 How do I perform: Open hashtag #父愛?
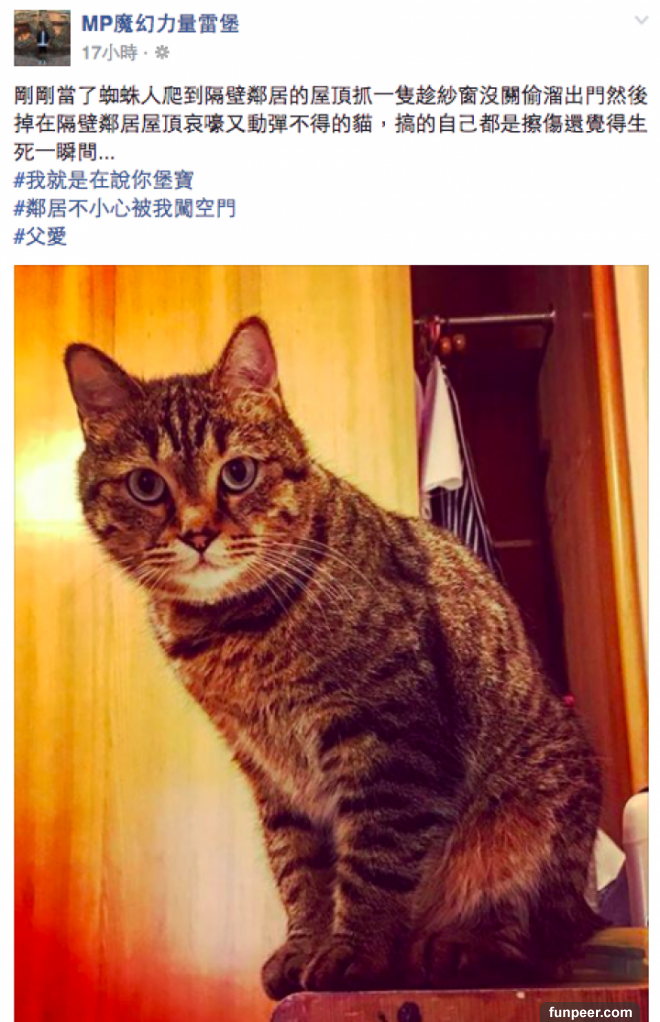[x=40, y=237]
